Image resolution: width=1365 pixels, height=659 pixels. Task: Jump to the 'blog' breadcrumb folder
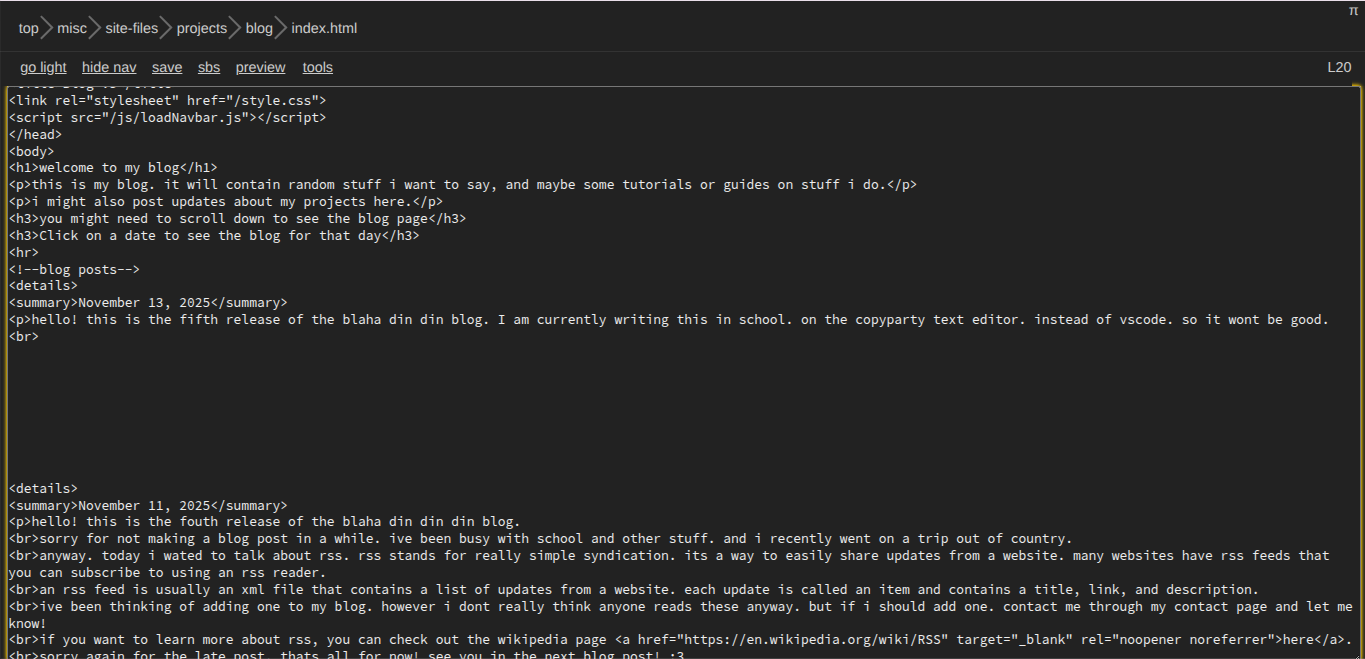259,28
